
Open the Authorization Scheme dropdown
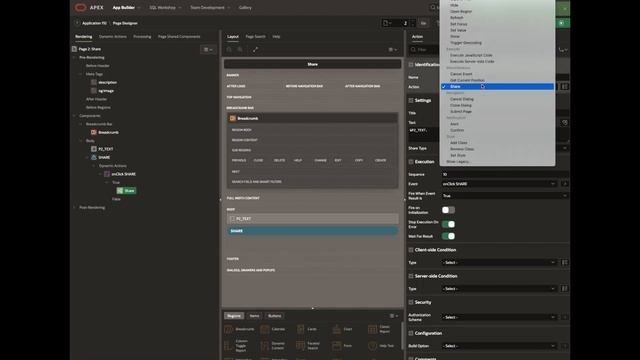coord(499,317)
